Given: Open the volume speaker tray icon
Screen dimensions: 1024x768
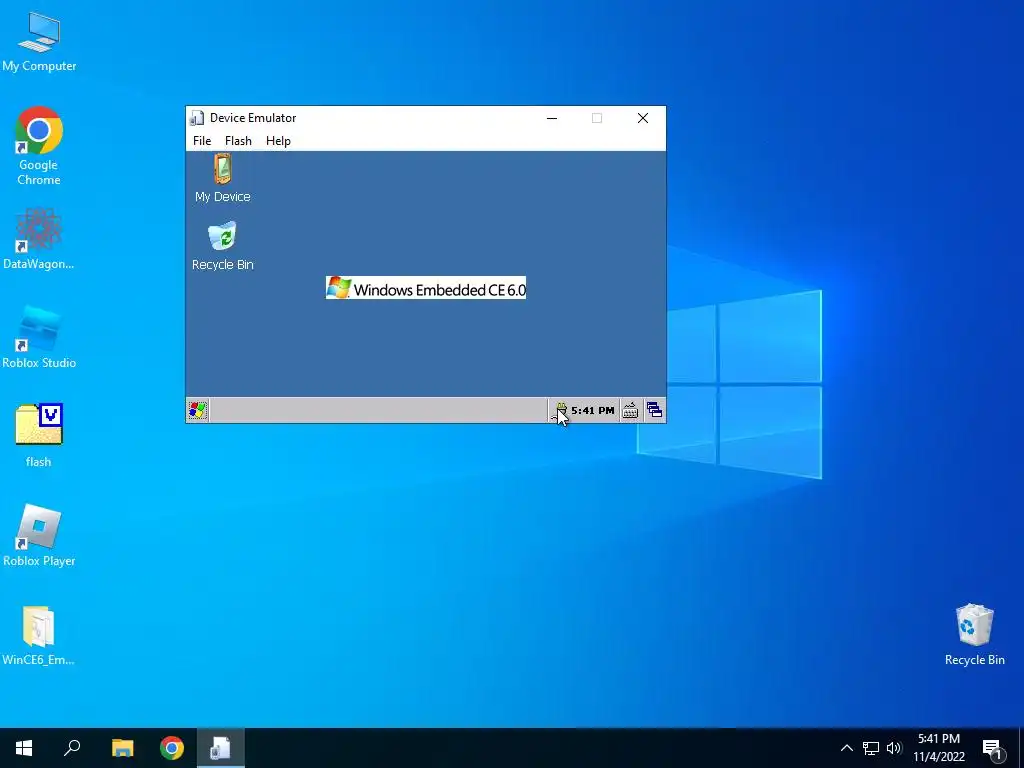Looking at the screenshot, I should pyautogui.click(x=894, y=748).
